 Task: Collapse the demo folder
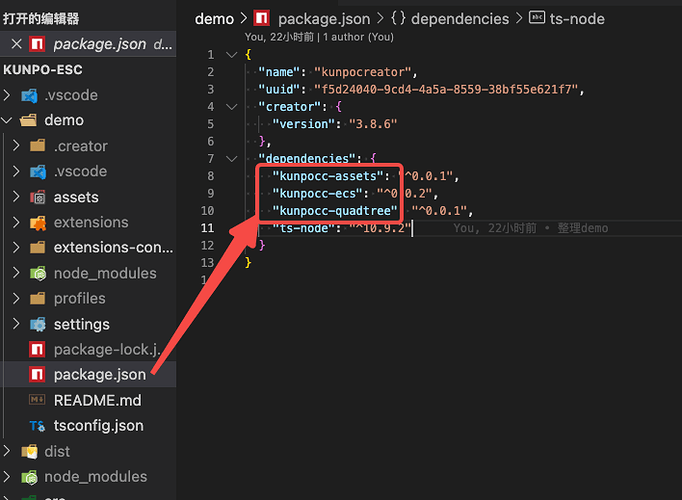[x=7, y=120]
